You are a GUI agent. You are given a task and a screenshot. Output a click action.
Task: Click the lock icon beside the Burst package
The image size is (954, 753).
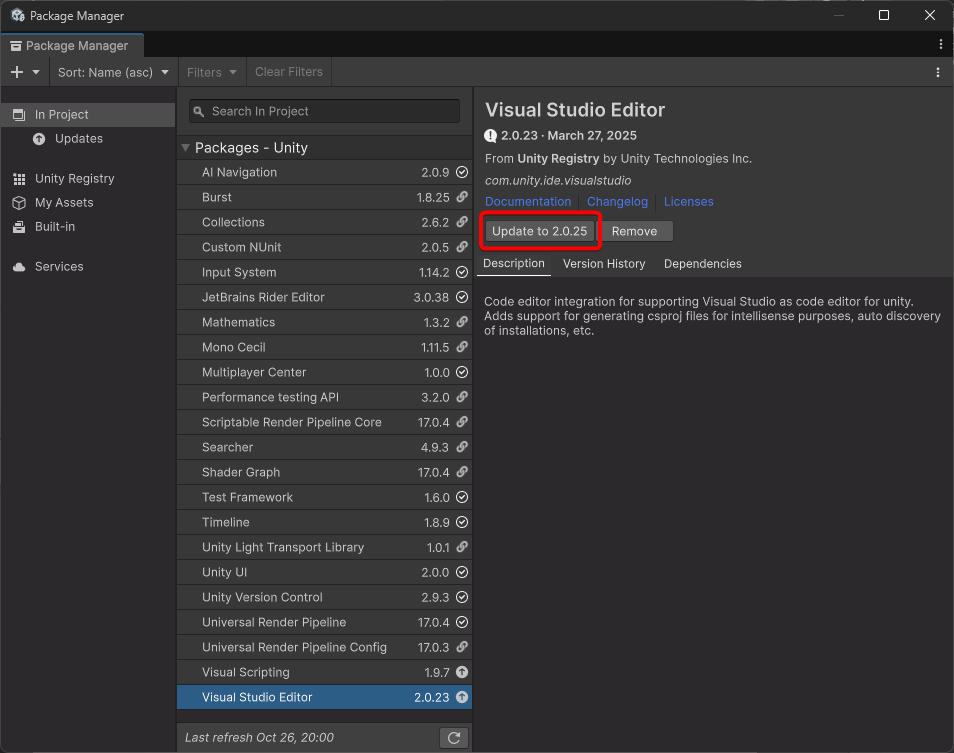(x=462, y=198)
